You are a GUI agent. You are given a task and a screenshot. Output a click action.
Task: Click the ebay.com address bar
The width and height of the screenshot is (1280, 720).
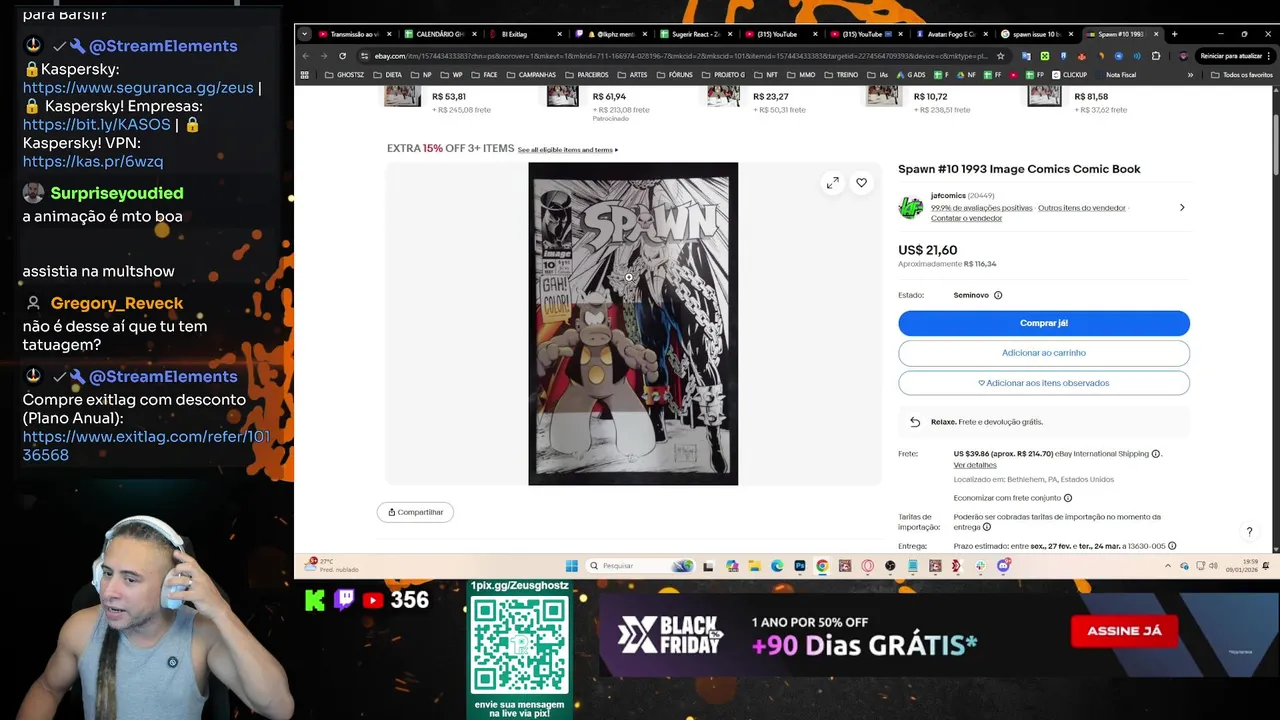pos(680,56)
